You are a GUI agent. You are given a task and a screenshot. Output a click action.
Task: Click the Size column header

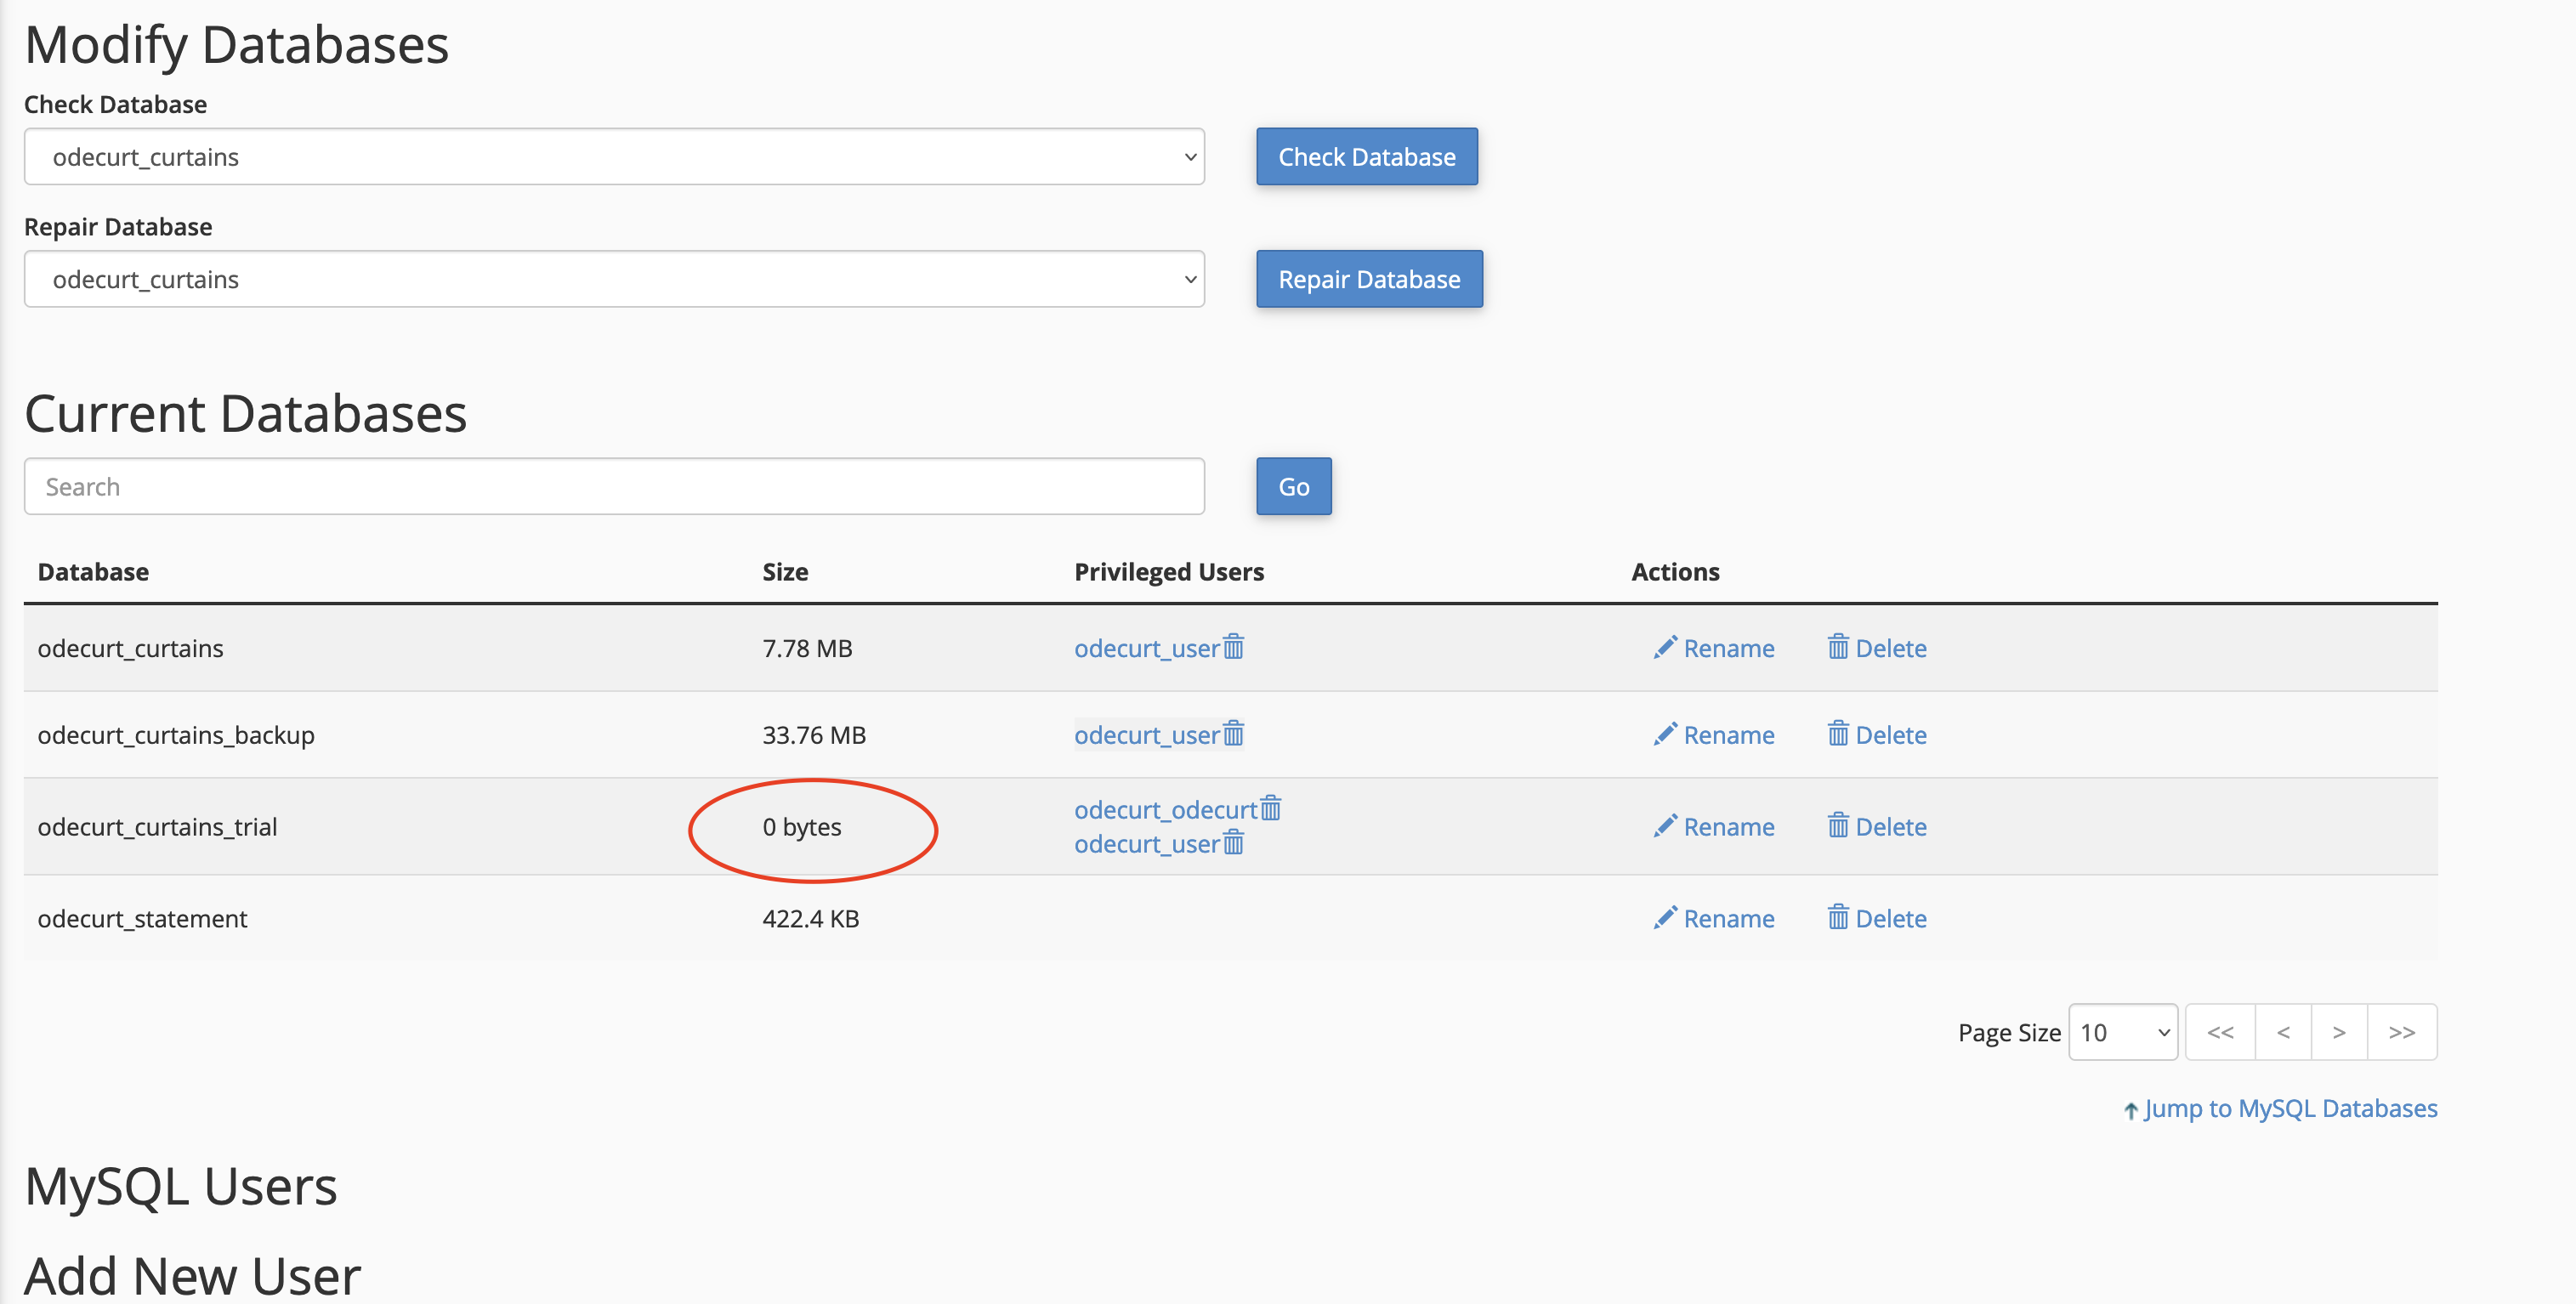click(786, 572)
